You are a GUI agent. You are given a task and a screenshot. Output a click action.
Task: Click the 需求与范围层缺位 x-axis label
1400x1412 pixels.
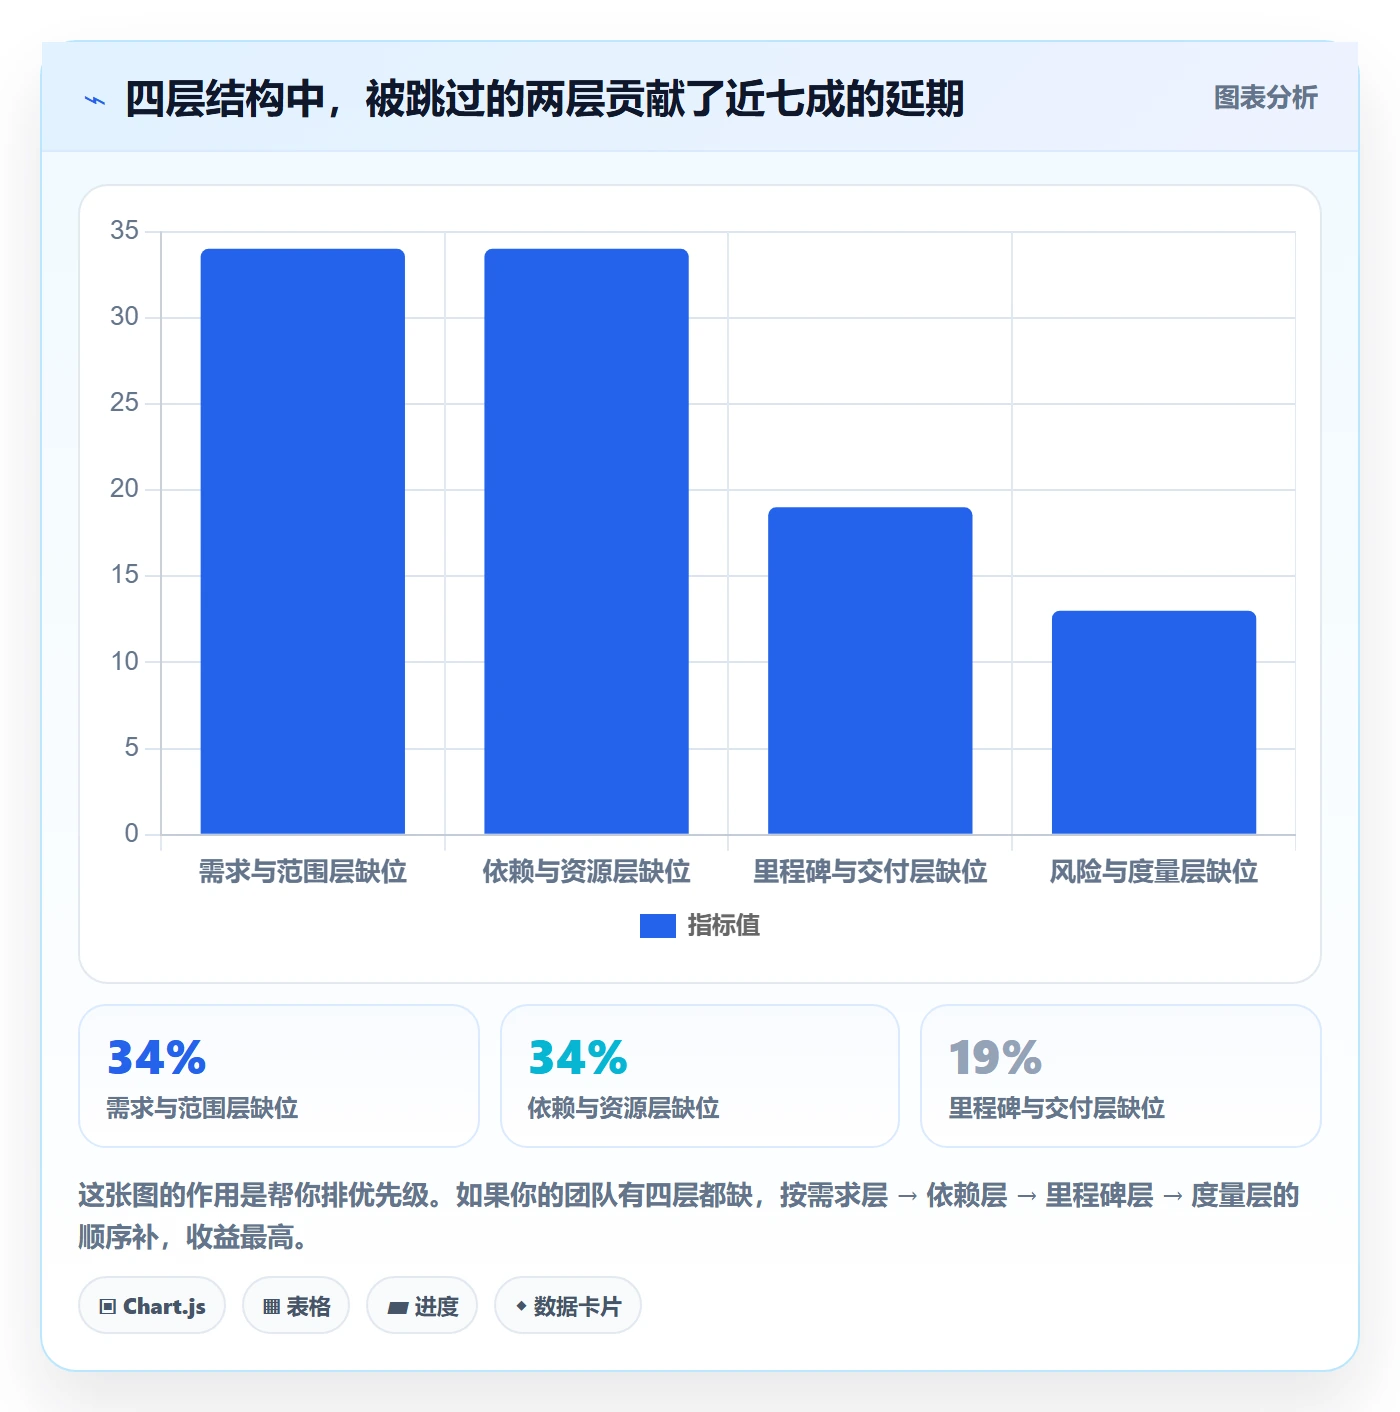(x=303, y=872)
